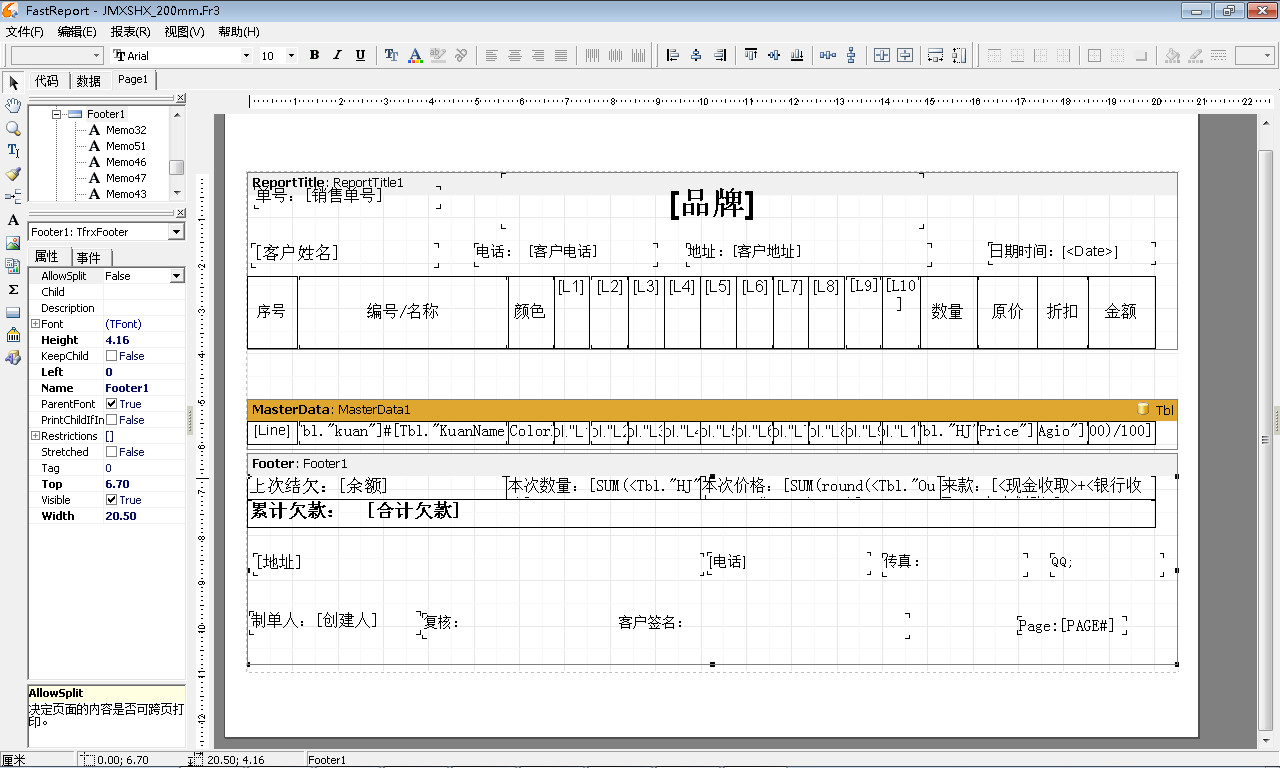1280x768 pixels.
Task: Apply center text alignment
Action: click(x=515, y=56)
